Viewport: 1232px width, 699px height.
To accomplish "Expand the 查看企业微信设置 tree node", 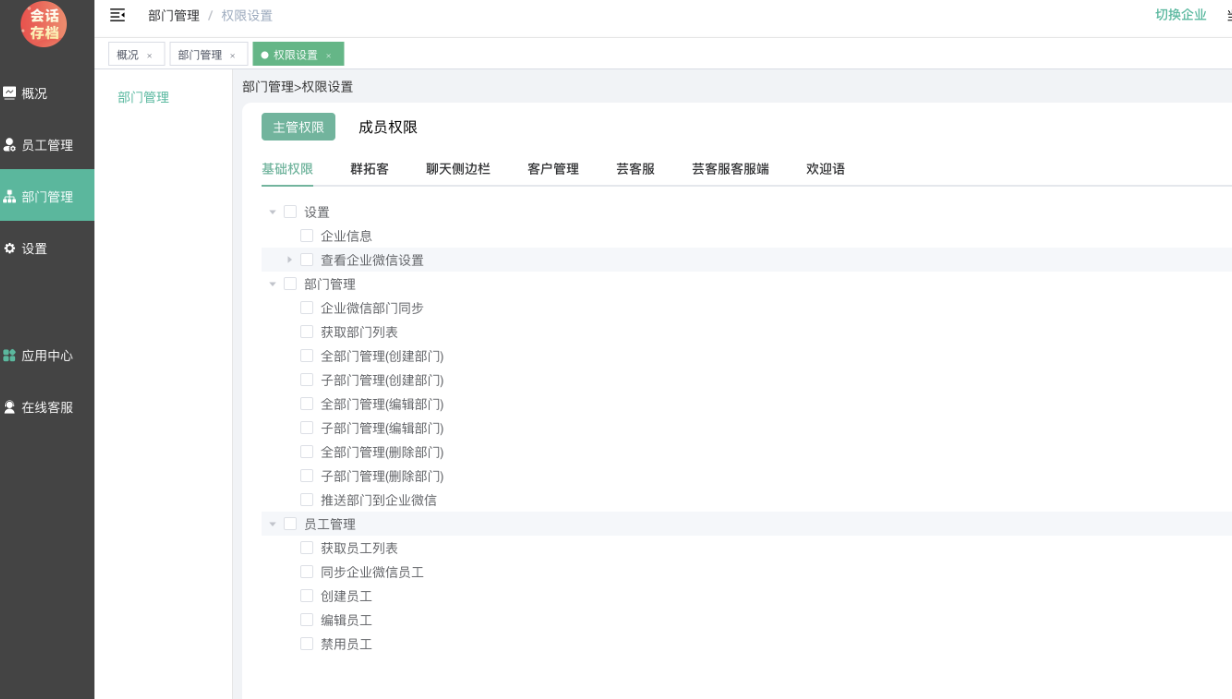I will click(x=289, y=260).
